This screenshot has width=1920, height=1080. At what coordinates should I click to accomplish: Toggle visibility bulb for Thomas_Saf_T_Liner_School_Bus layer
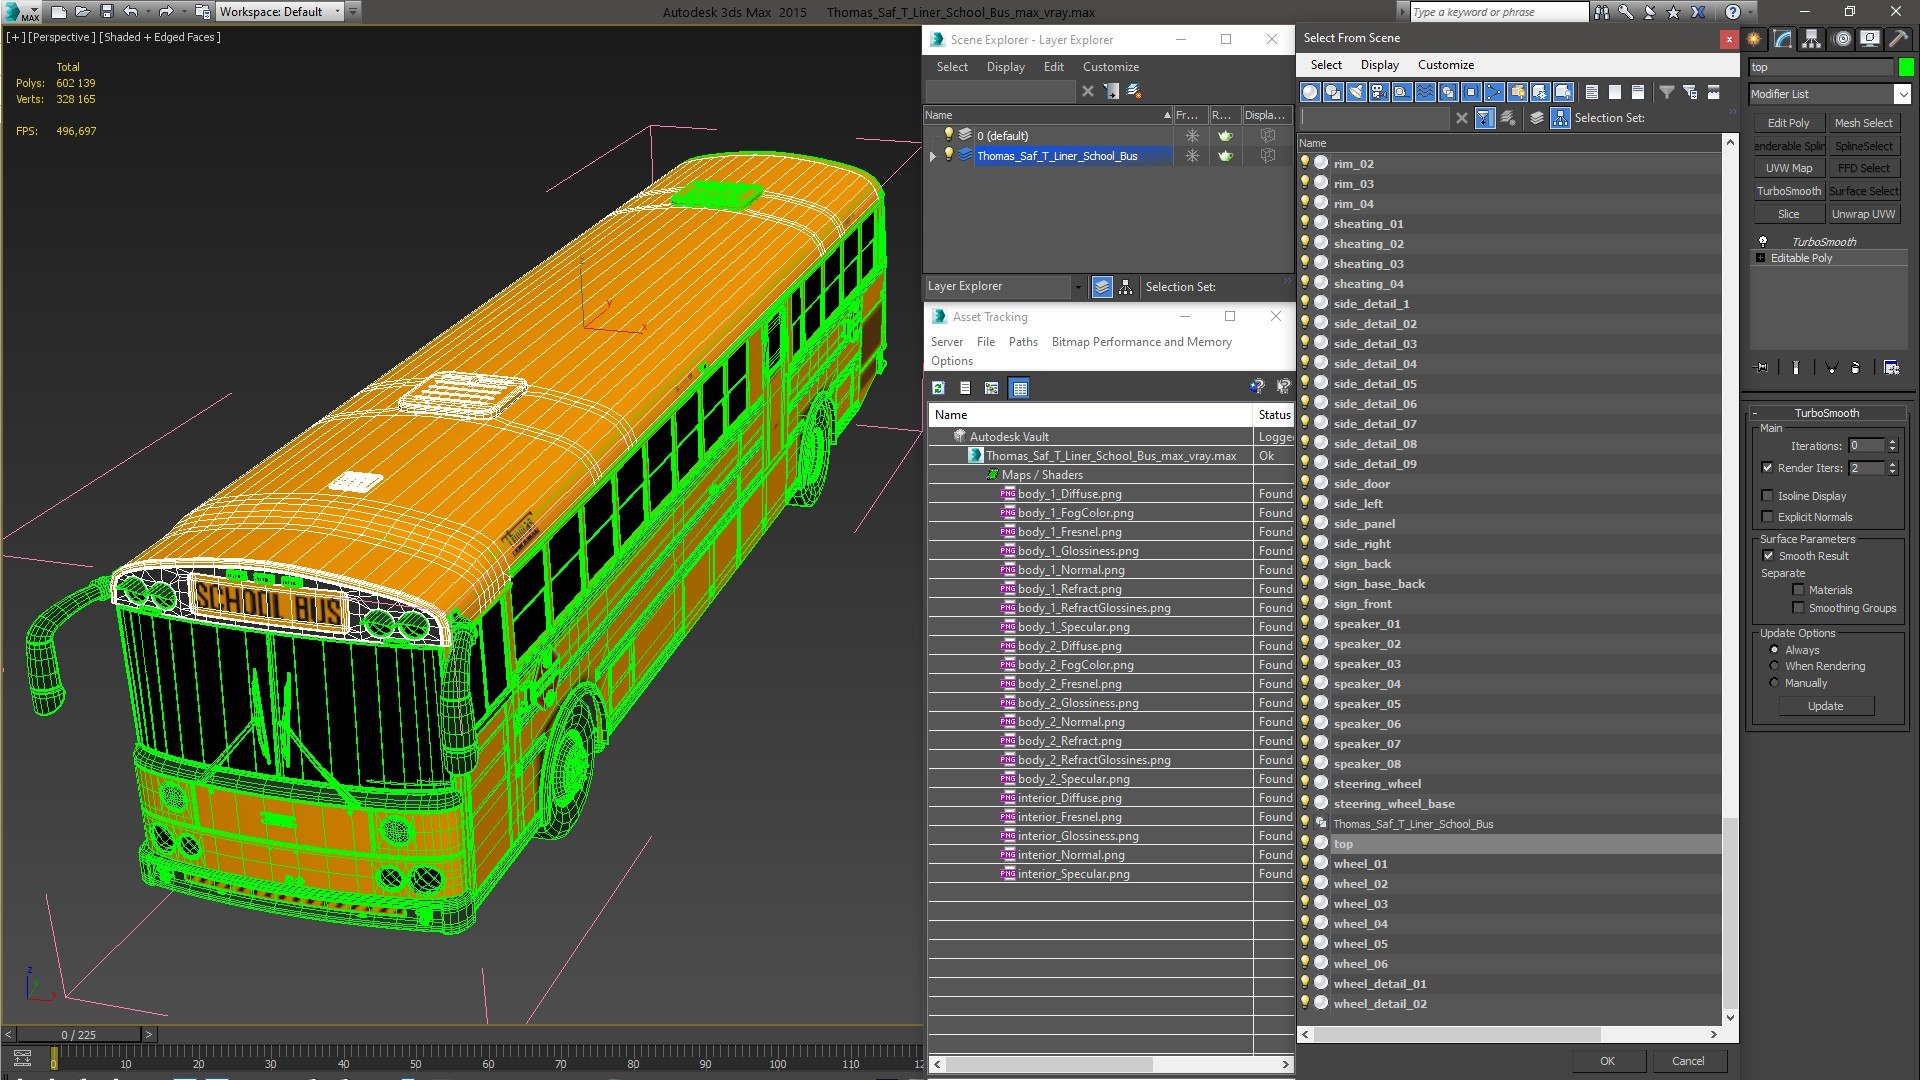(x=949, y=154)
